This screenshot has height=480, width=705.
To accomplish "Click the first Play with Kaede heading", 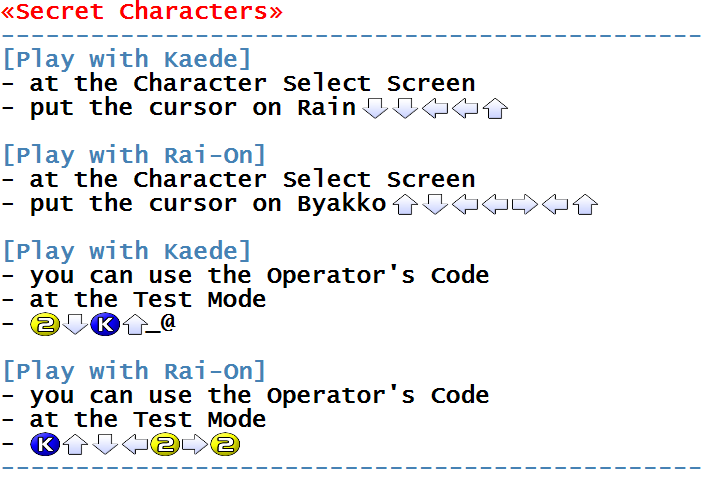I will tap(127, 59).
